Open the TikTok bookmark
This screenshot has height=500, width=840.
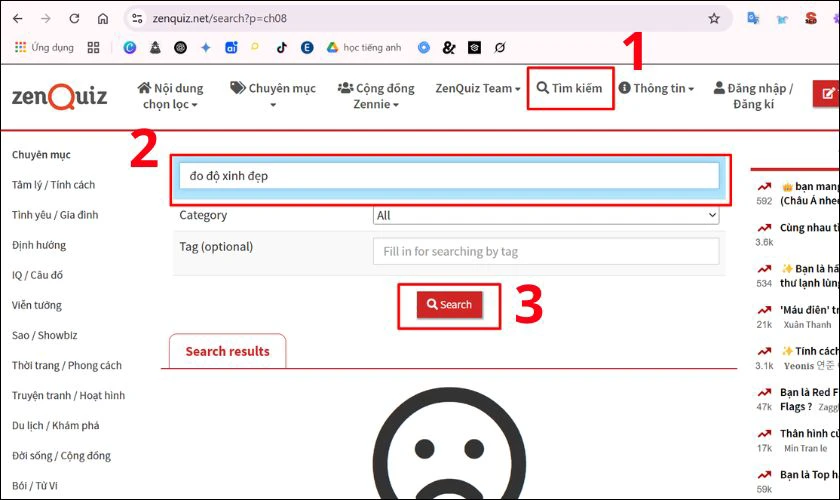tap(282, 48)
